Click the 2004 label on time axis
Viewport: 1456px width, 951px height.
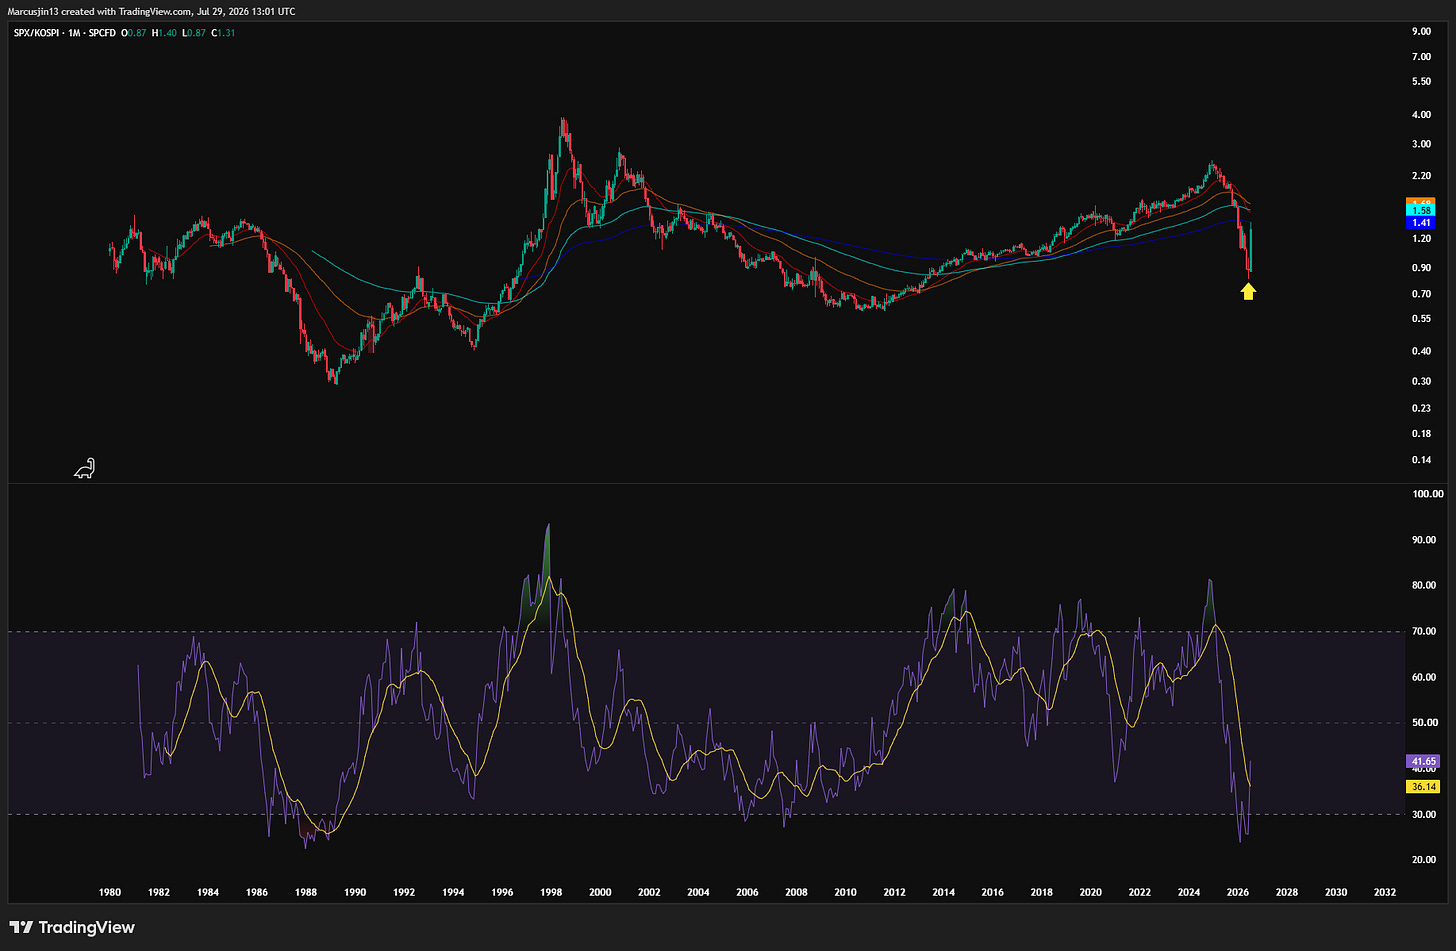[698, 893]
